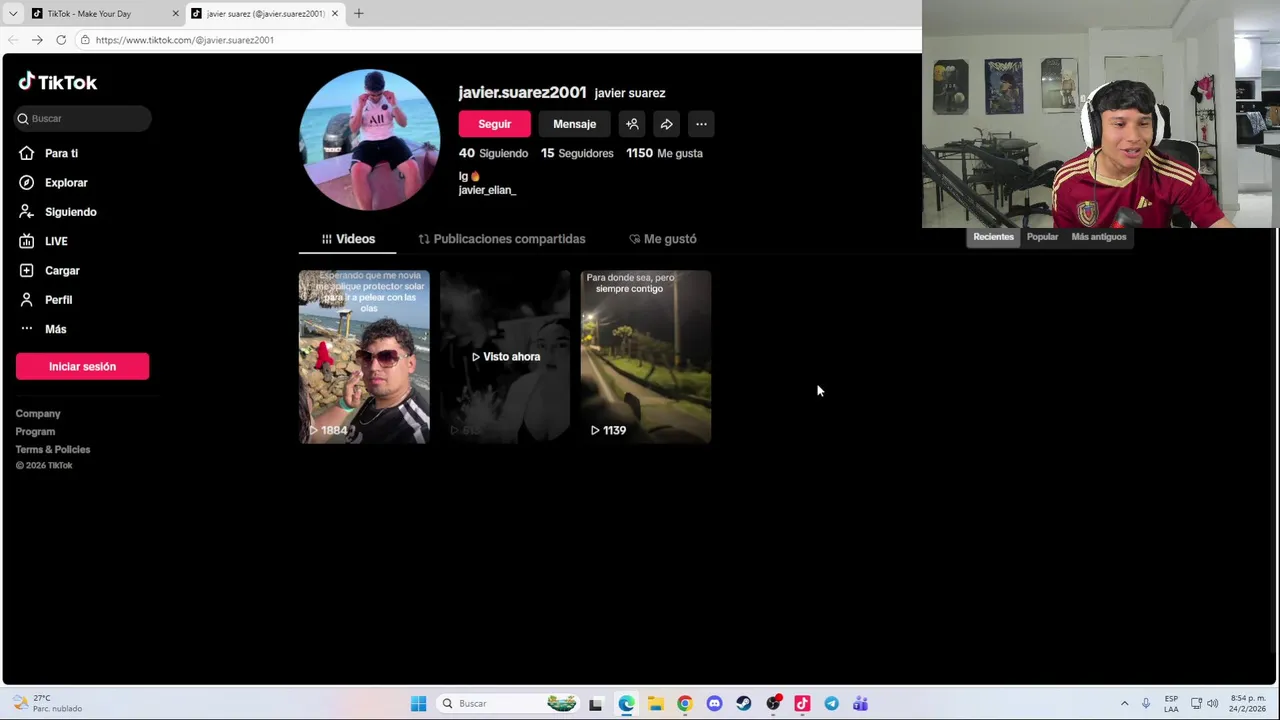Open Steam from the taskbar
The width and height of the screenshot is (1280, 720).
743,704
